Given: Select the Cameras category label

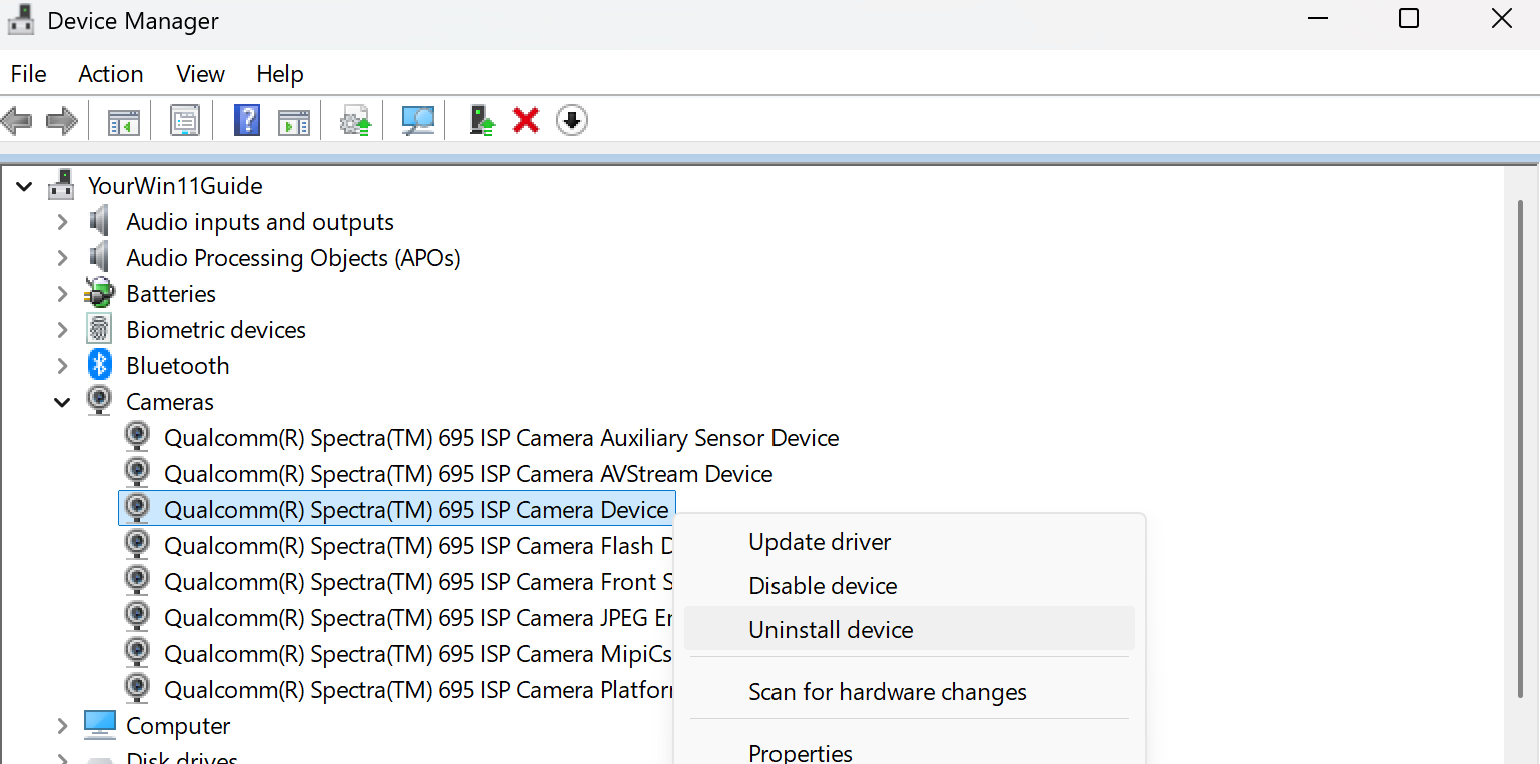Looking at the screenshot, I should 170,402.
